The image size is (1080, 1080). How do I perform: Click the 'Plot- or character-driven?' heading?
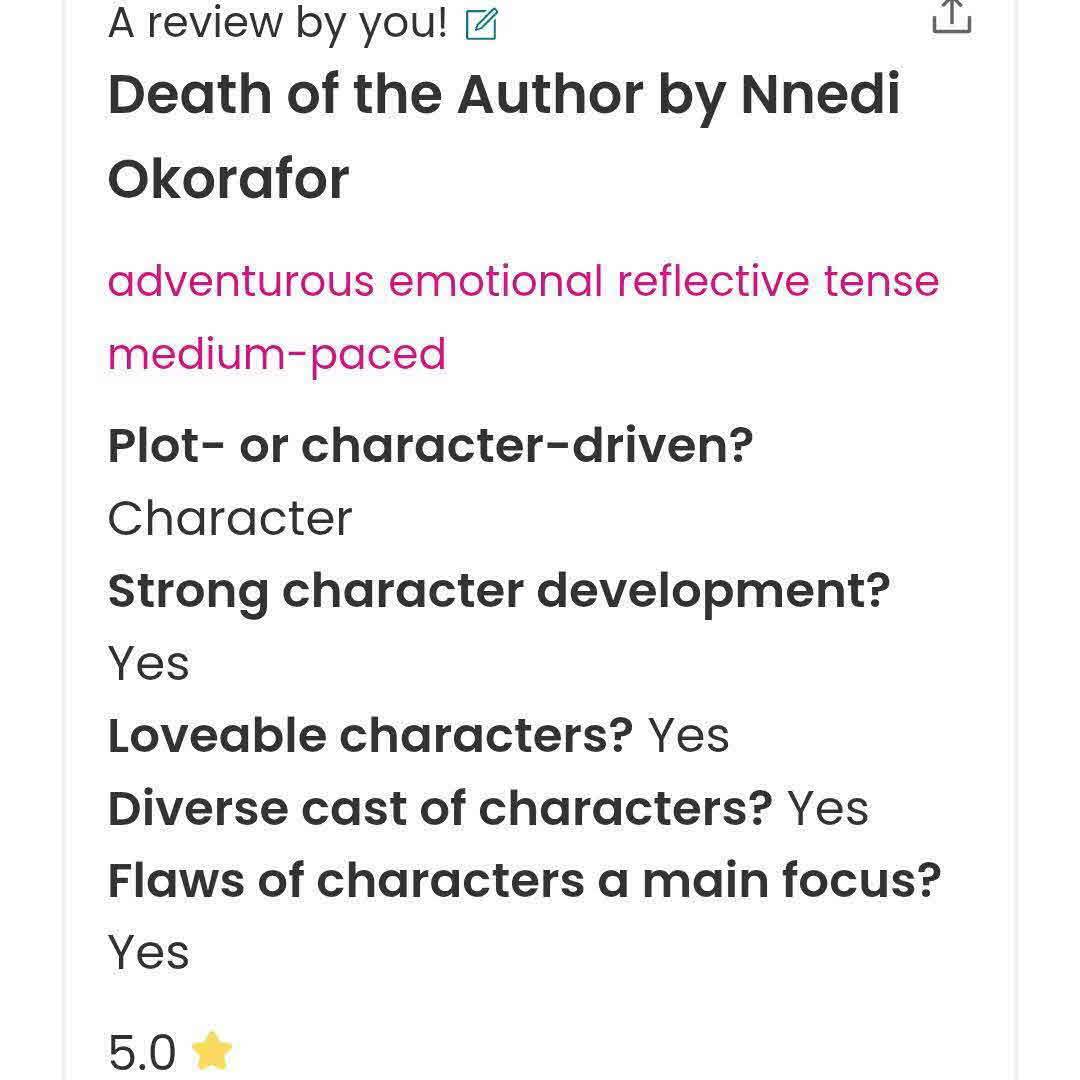tap(430, 446)
